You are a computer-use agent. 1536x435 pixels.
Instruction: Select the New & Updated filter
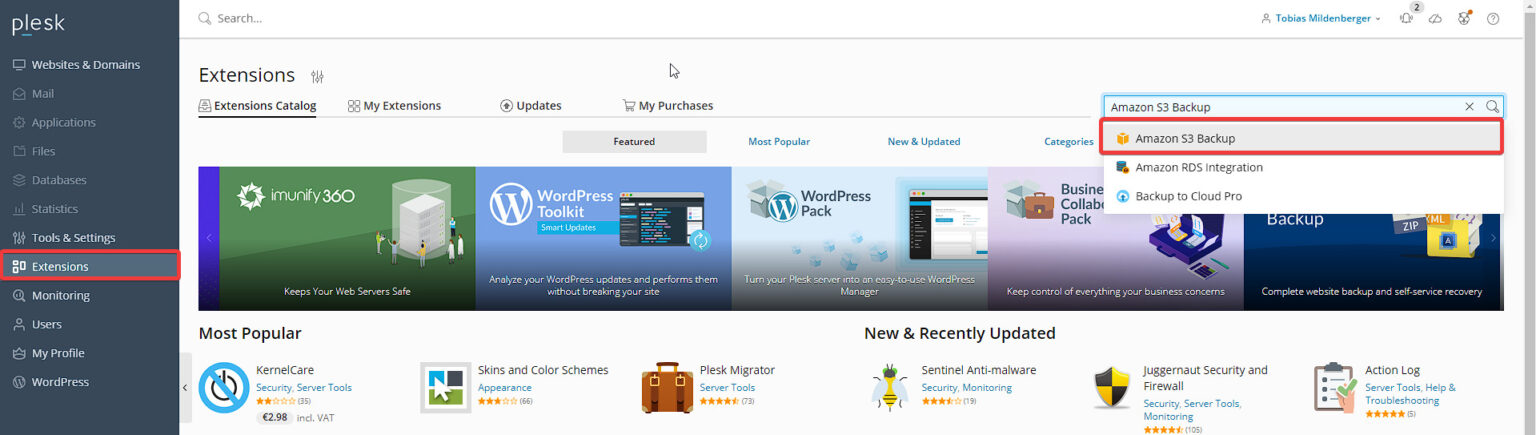click(924, 142)
